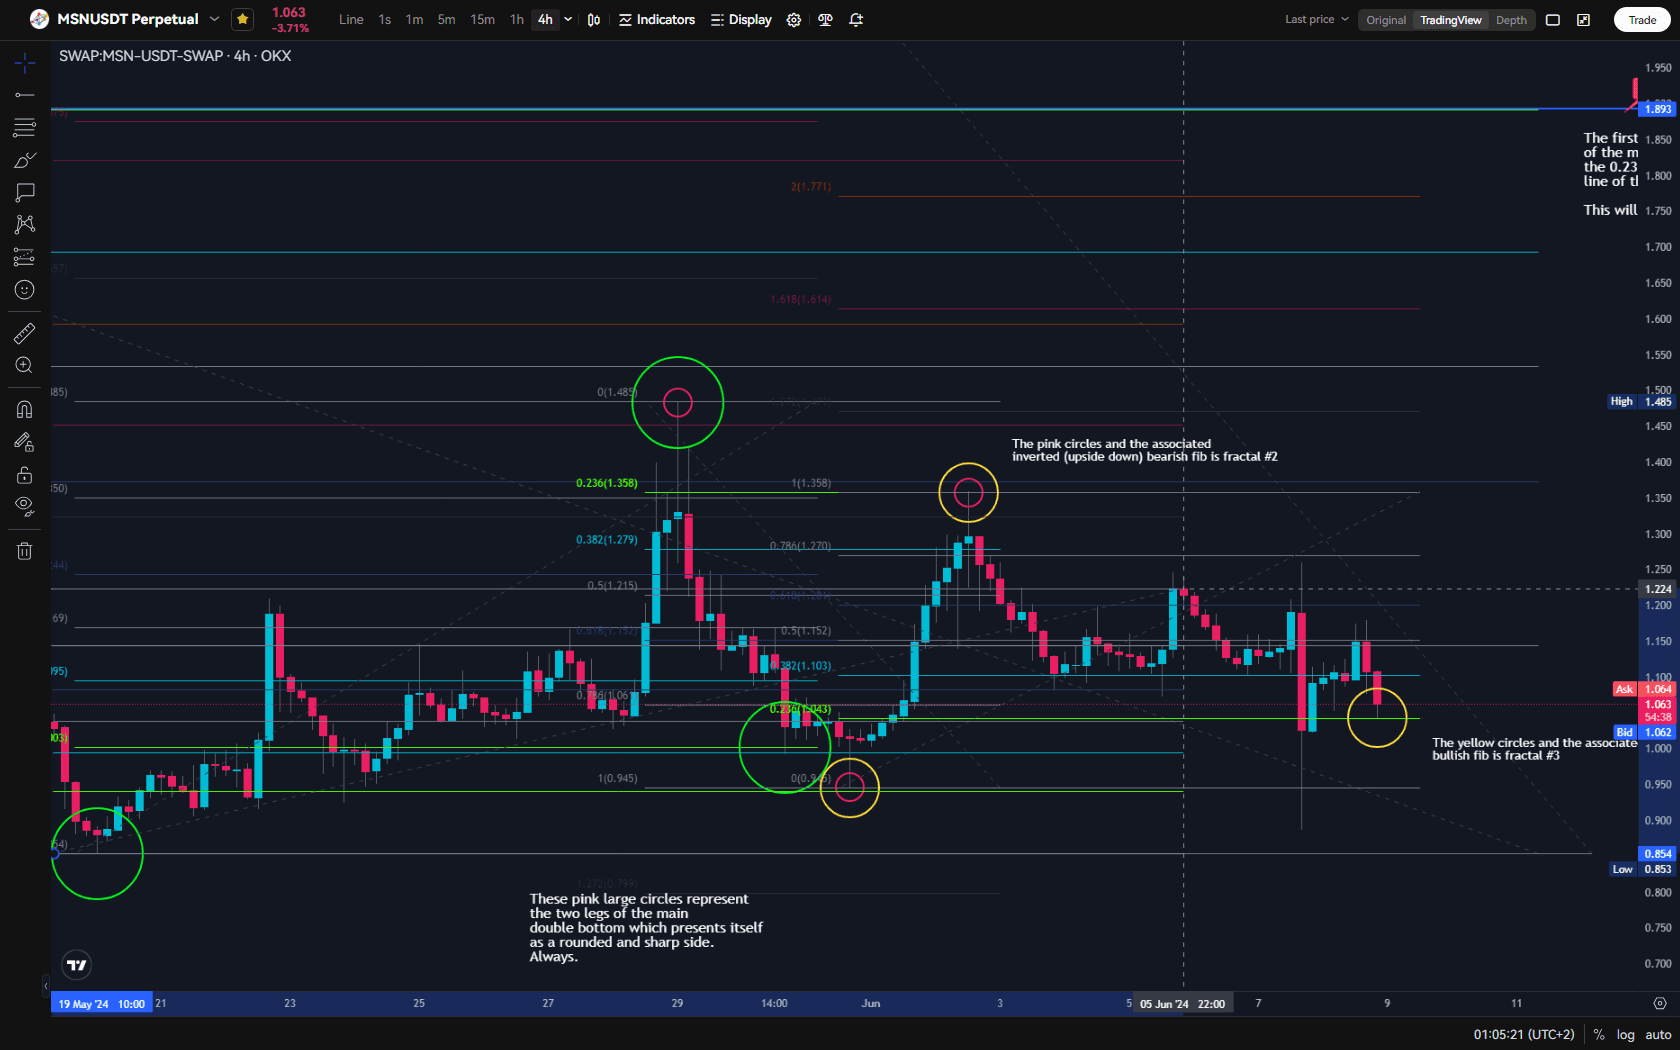Open the Last price dropdown
The width and height of the screenshot is (1680, 1050).
pyautogui.click(x=1316, y=19)
